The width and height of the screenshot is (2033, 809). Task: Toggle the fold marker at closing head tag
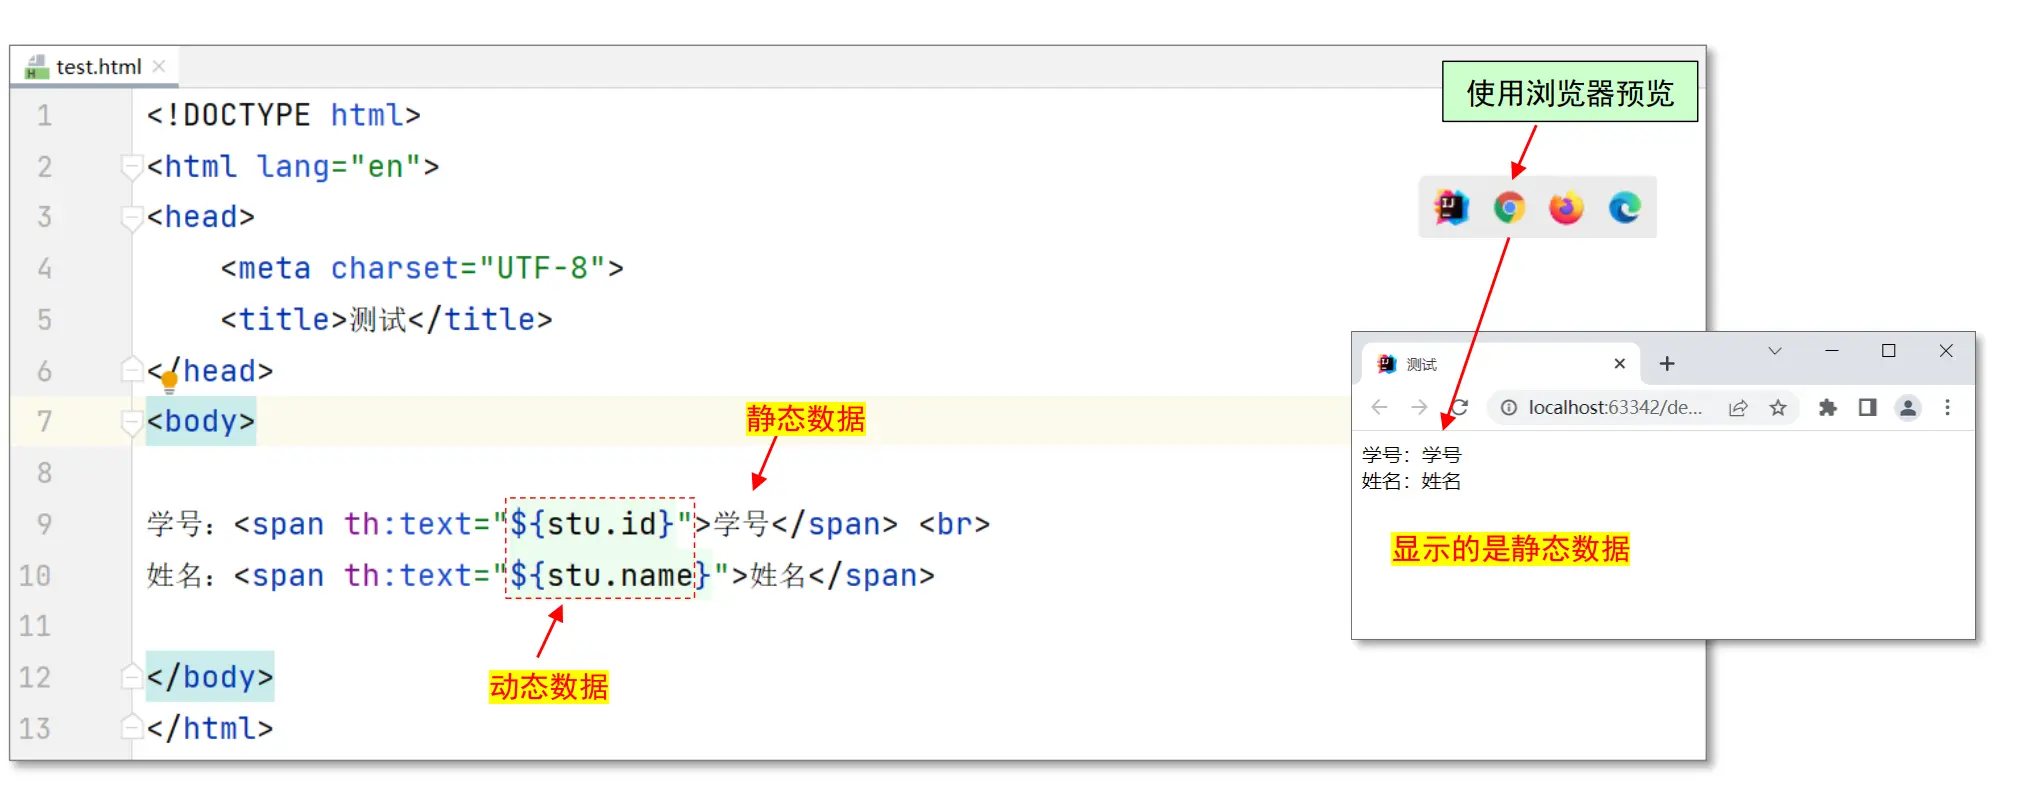[131, 371]
